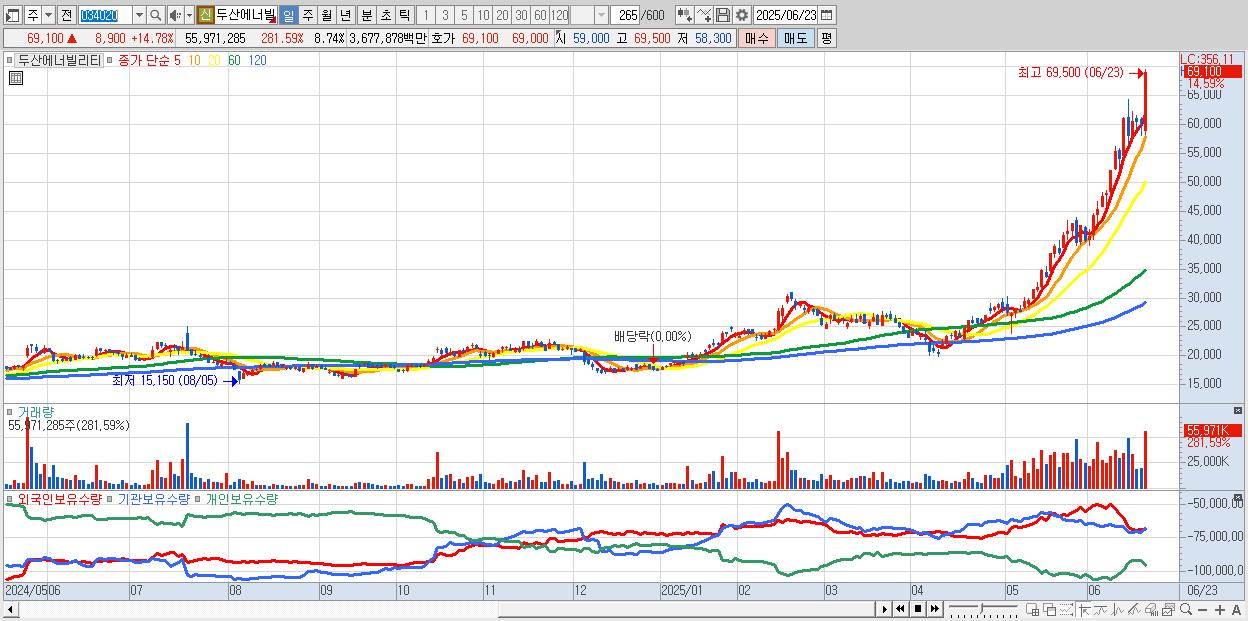
Task: Save chart settings with floppy icon
Action: 723,15
